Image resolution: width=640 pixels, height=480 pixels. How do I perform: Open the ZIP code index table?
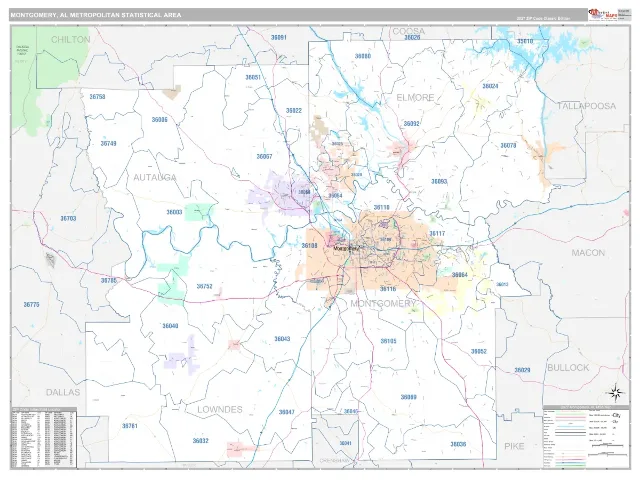[43, 437]
